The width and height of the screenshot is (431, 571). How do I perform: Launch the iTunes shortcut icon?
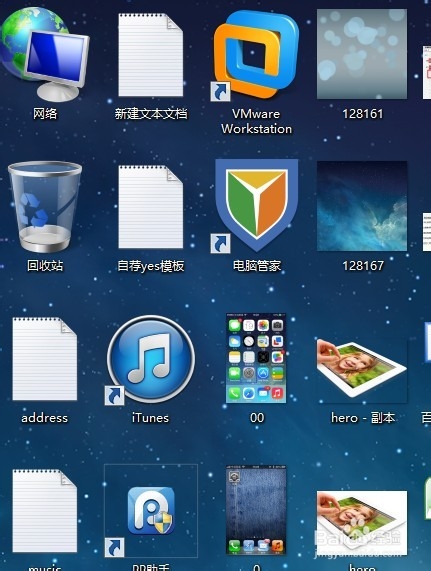150,360
